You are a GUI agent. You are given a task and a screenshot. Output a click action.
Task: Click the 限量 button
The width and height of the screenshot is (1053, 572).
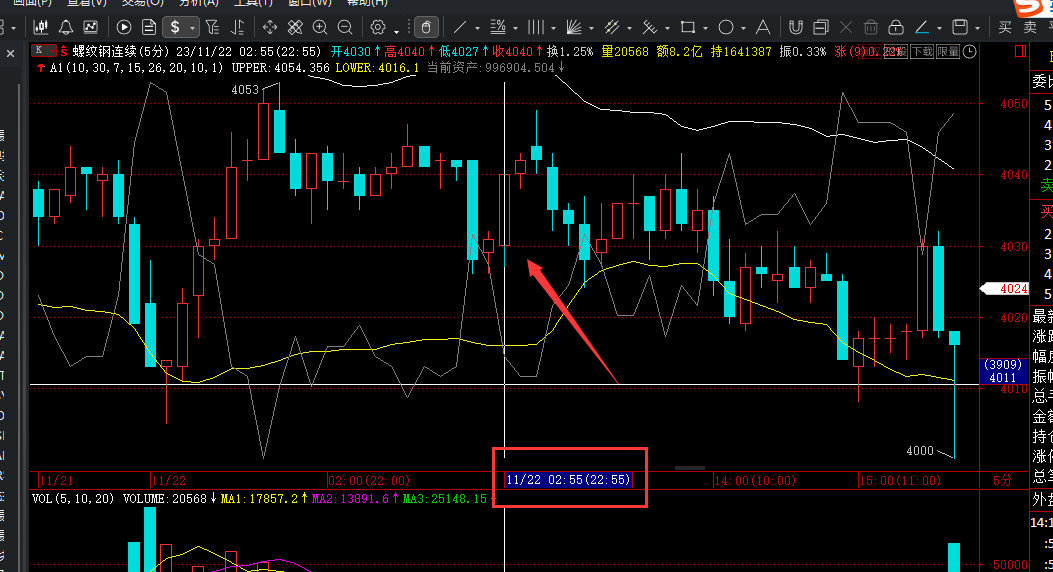point(948,52)
